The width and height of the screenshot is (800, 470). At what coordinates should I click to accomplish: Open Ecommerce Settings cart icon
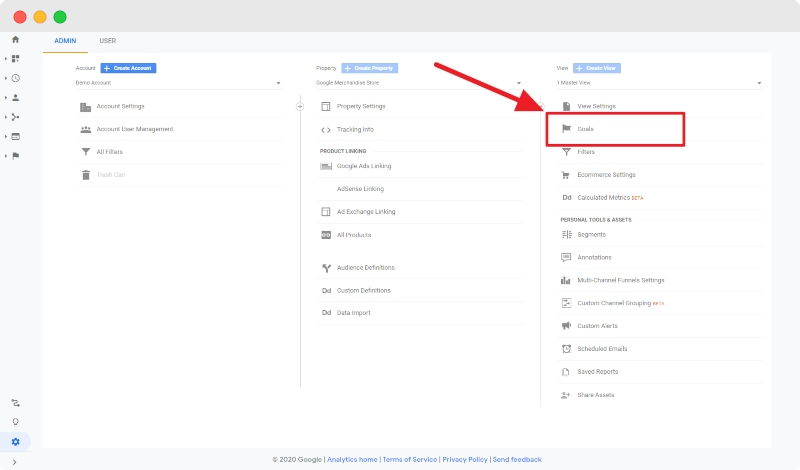coord(566,175)
